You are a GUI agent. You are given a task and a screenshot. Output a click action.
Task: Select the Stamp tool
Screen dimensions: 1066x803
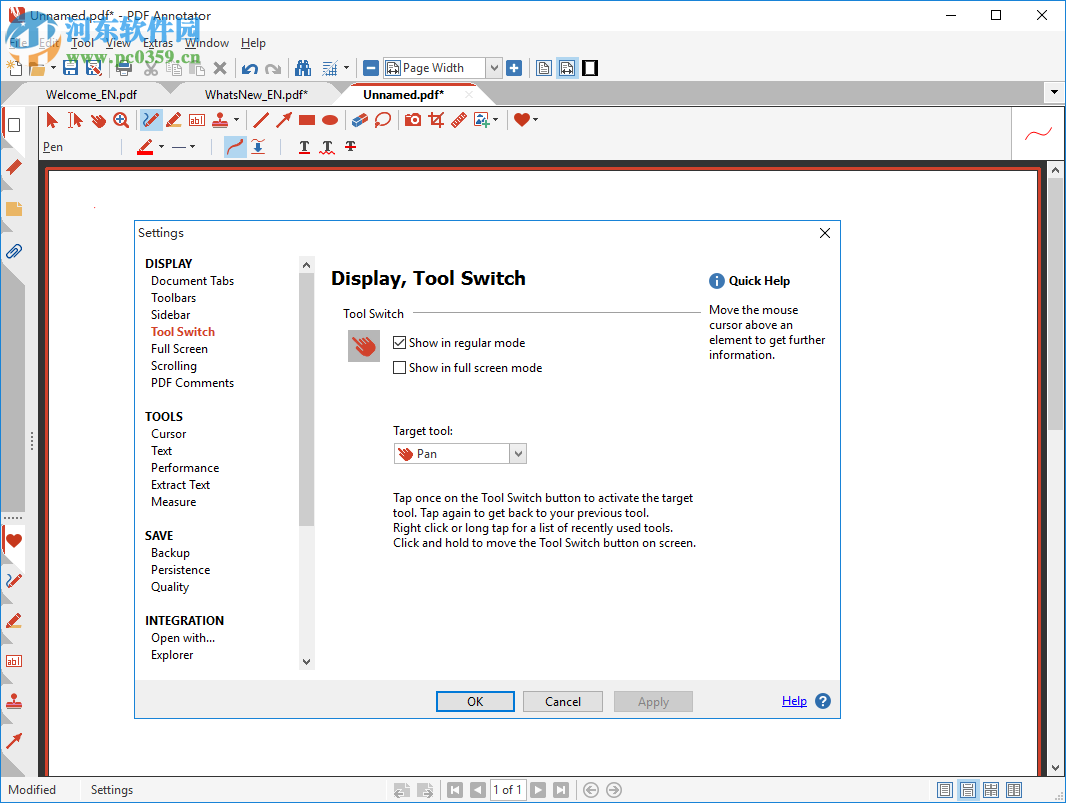221,119
